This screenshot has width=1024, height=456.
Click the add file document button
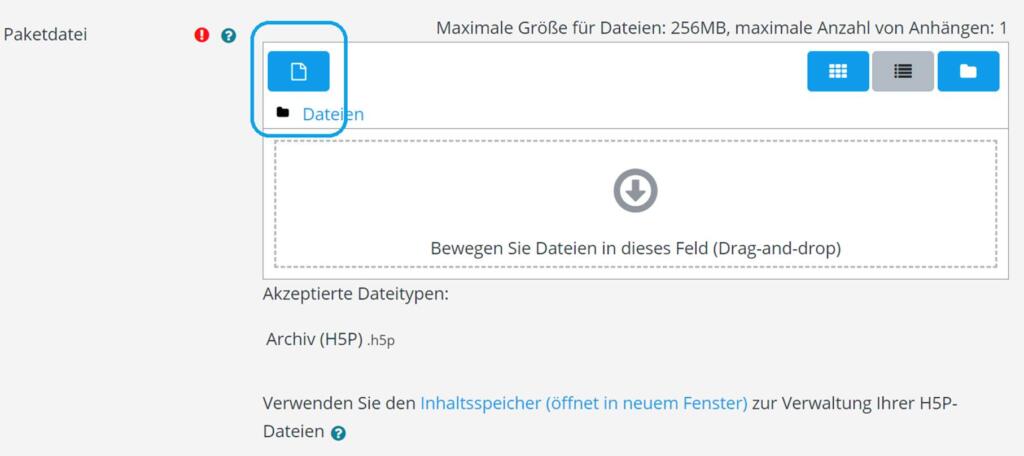point(298,71)
